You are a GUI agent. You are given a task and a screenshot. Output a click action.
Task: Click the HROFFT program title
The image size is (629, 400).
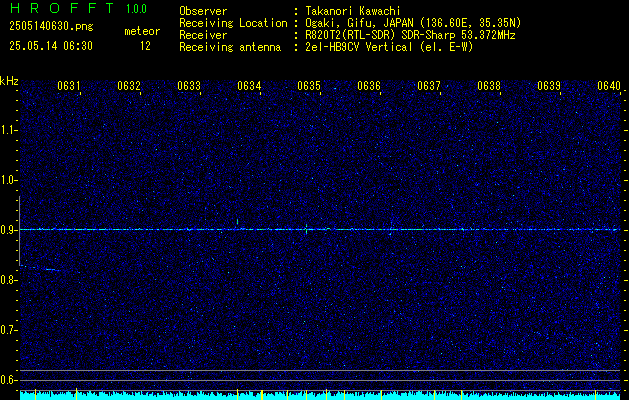click(62, 8)
